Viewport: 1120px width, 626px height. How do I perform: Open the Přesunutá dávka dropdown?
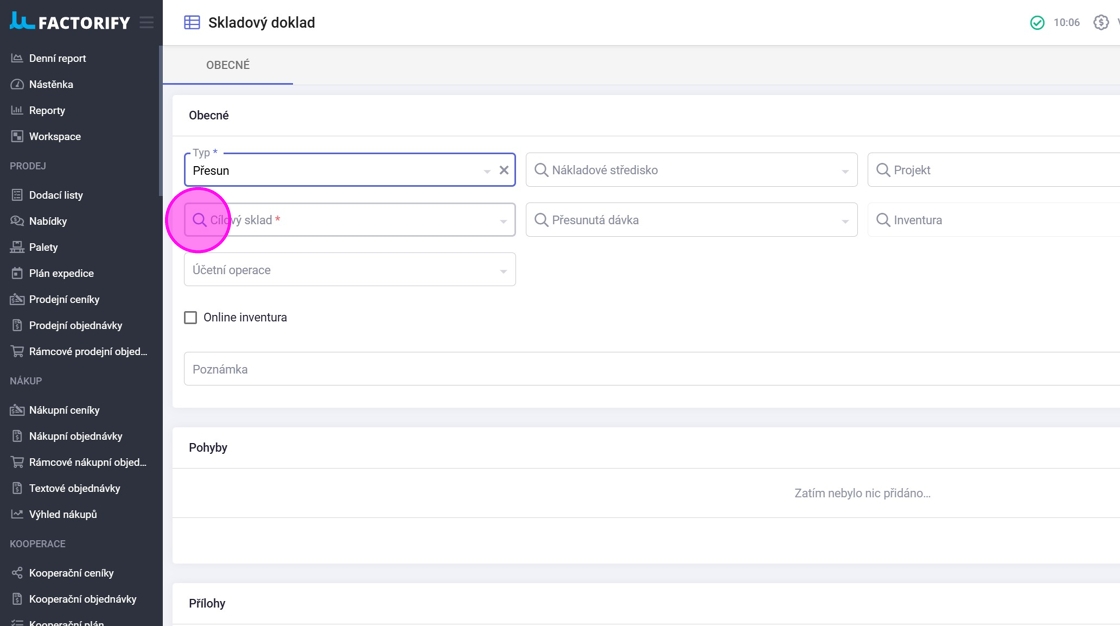845,221
